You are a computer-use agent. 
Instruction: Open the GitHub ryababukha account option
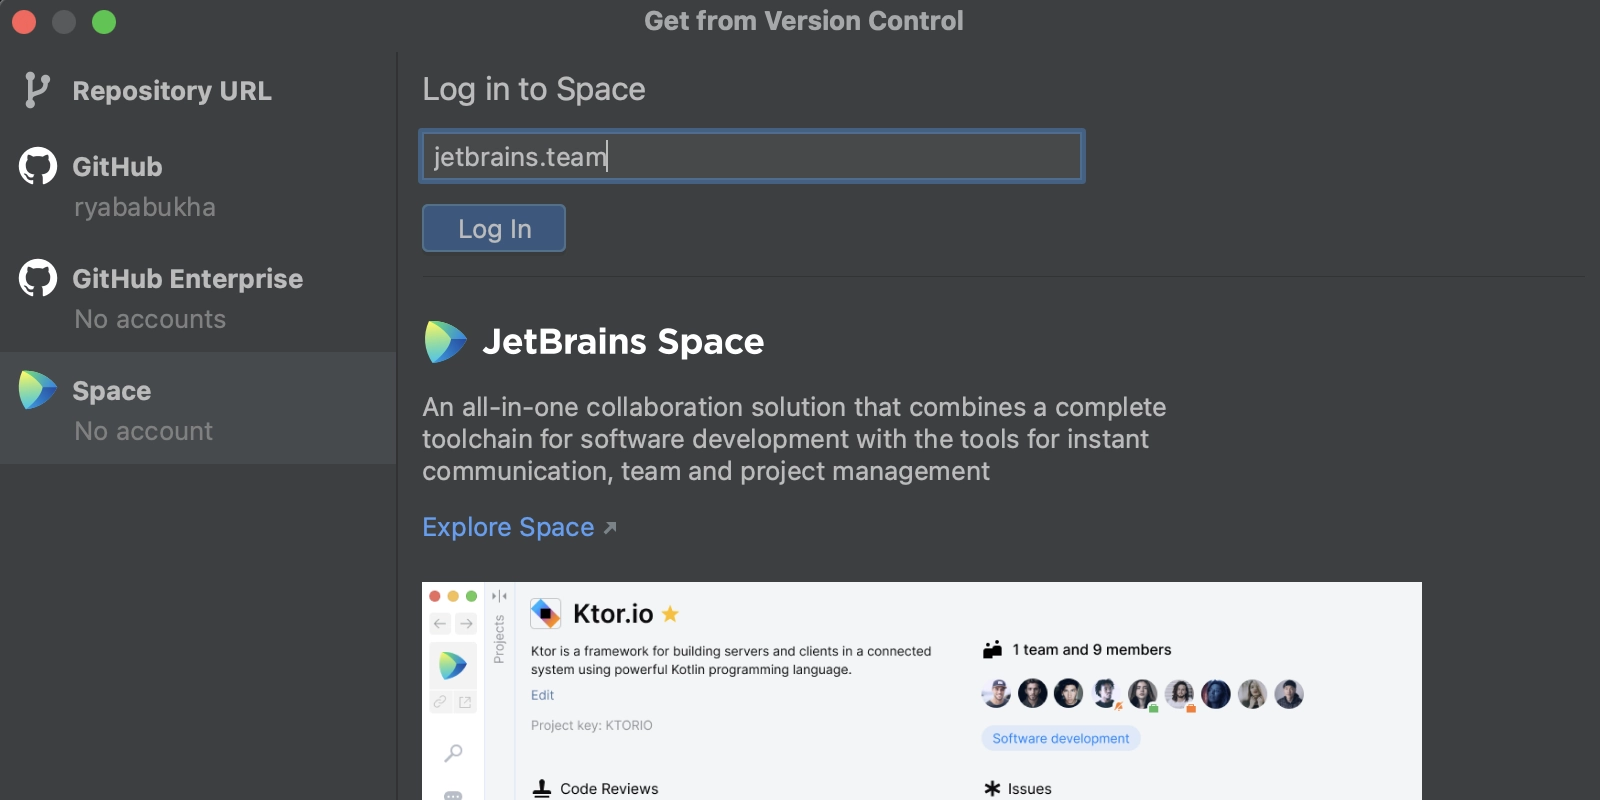coord(198,186)
